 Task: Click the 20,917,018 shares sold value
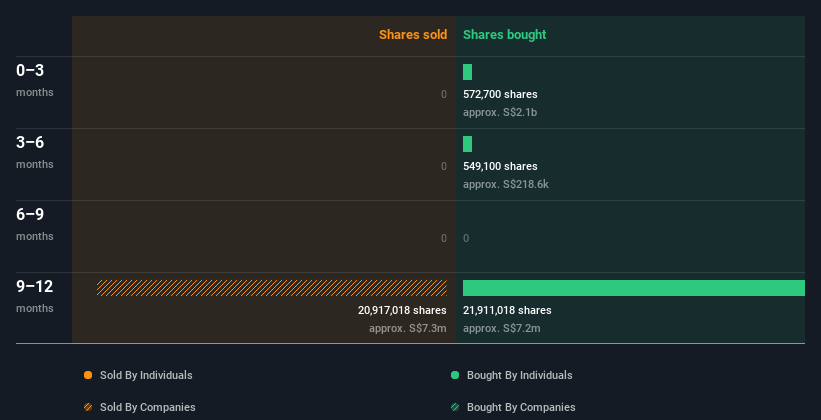tap(402, 311)
